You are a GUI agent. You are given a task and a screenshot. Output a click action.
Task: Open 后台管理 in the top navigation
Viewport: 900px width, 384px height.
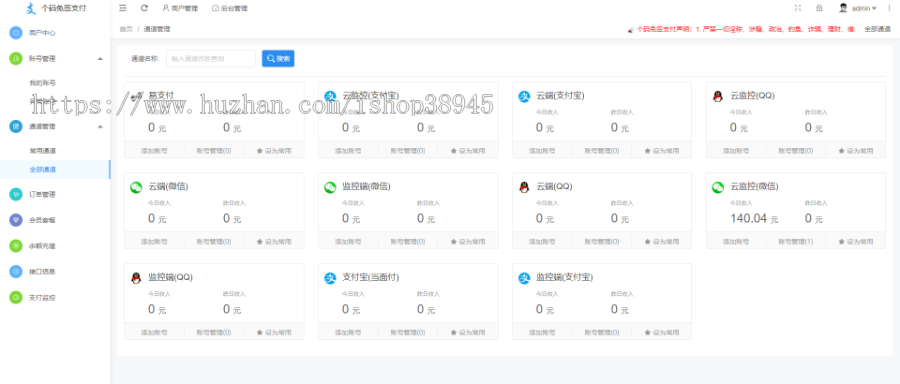point(230,9)
